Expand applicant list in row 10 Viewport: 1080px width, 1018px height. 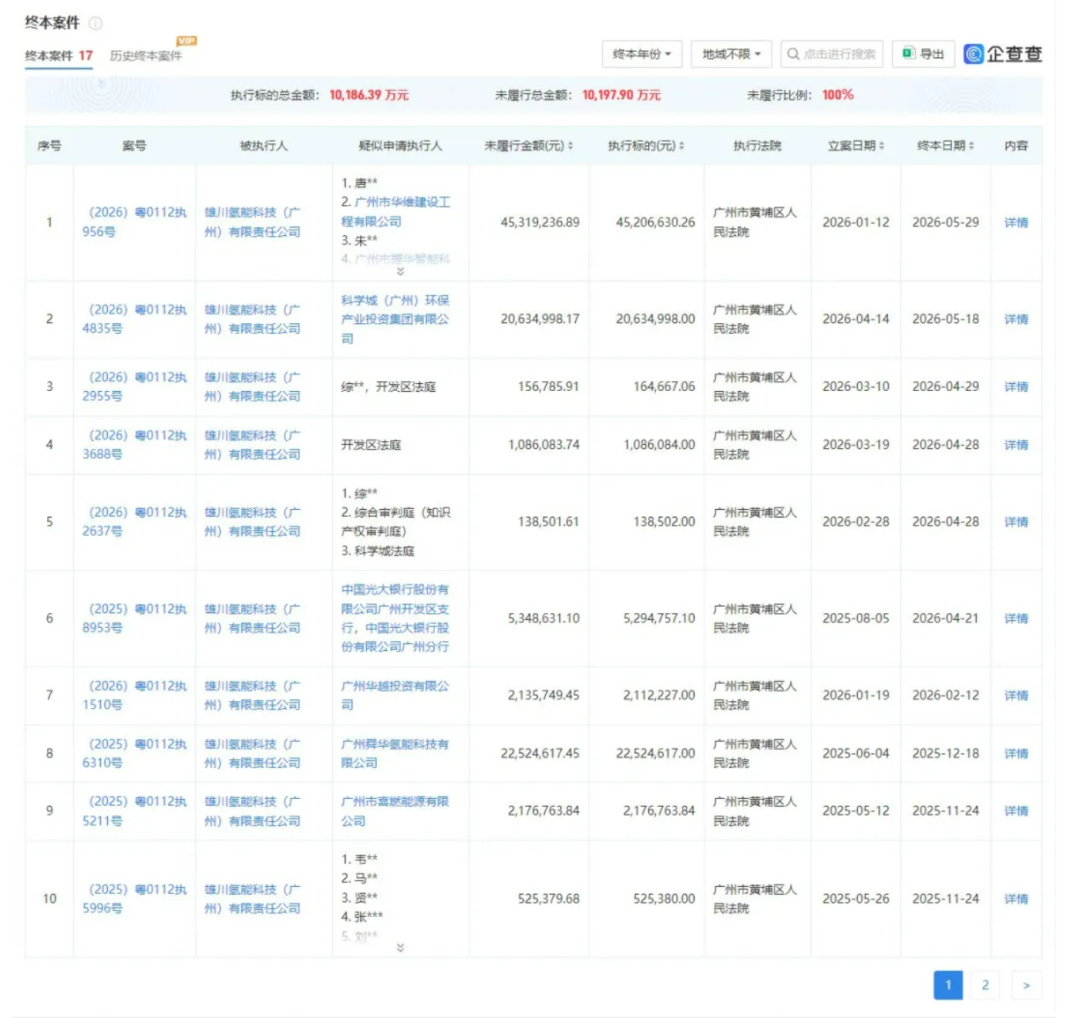[400, 948]
